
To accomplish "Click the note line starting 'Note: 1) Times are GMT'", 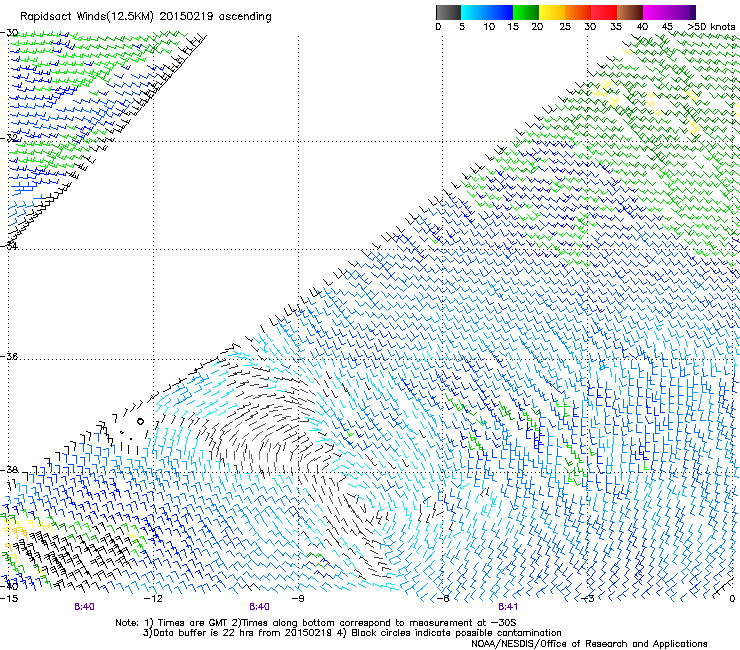I will (316, 623).
